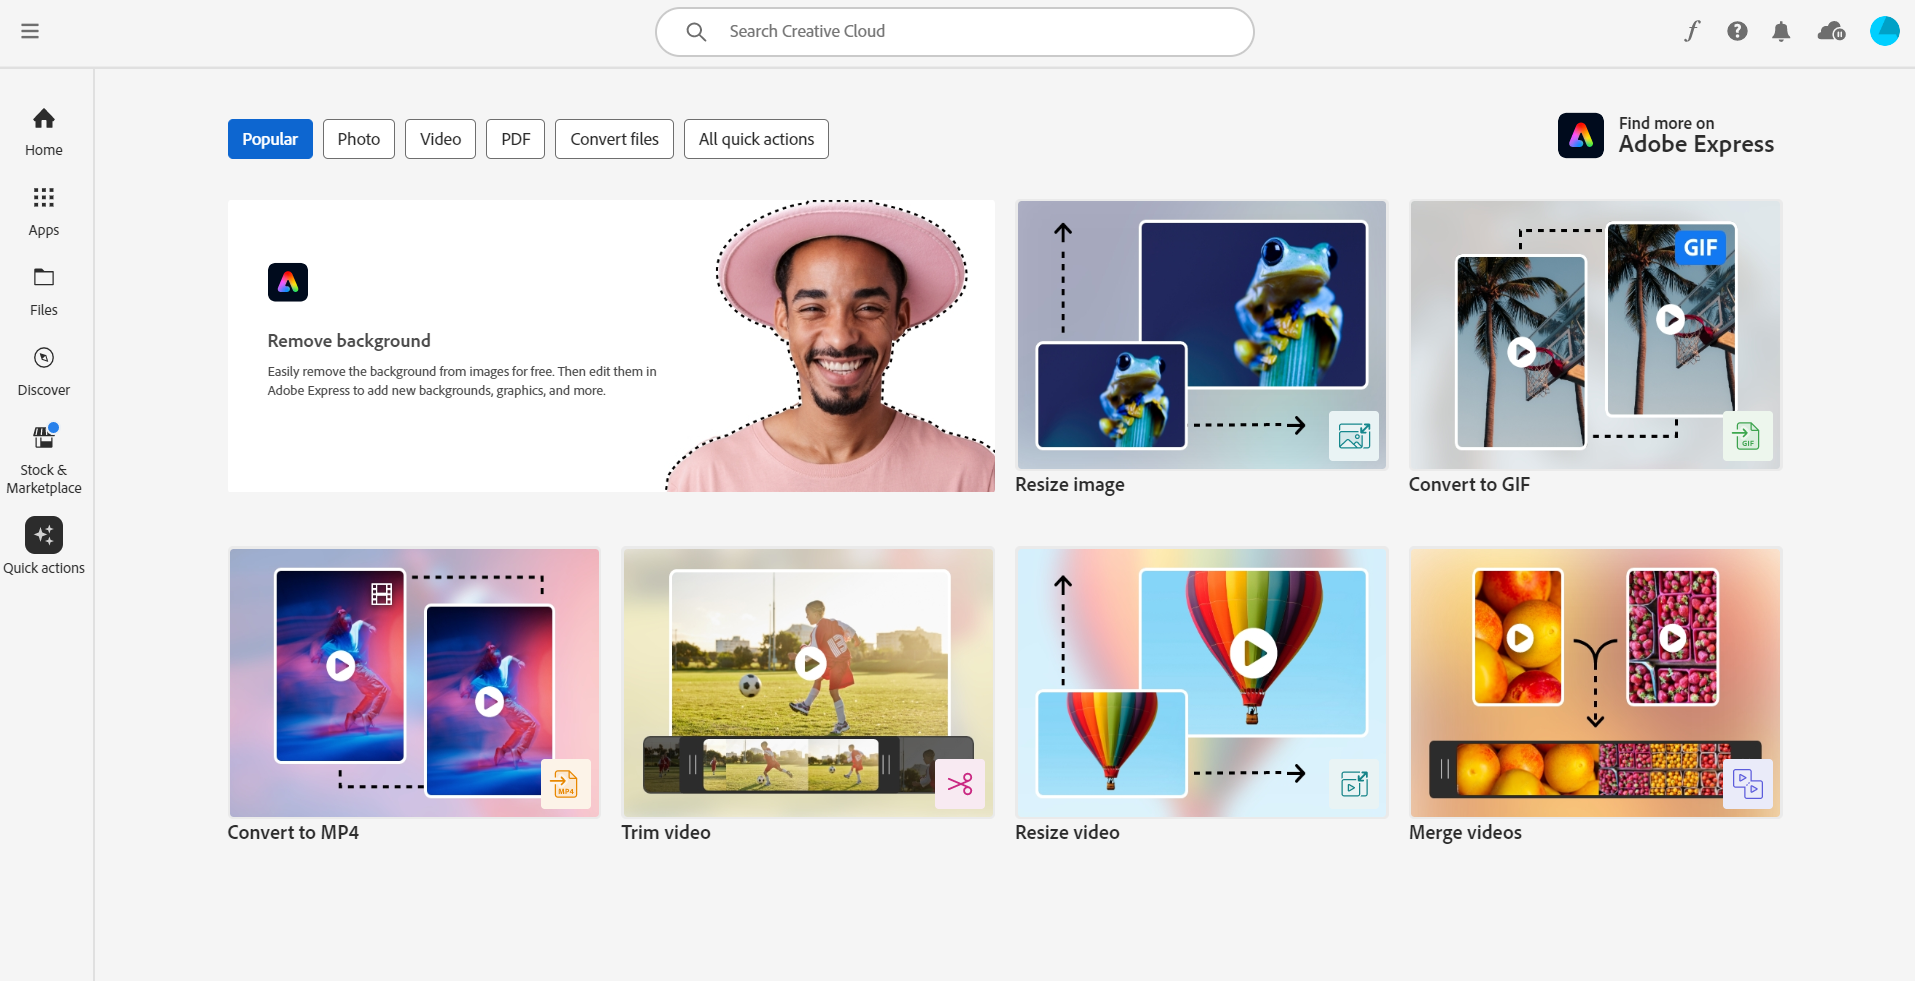This screenshot has width=1915, height=981.
Task: Select the PDF filter tab
Action: [515, 139]
